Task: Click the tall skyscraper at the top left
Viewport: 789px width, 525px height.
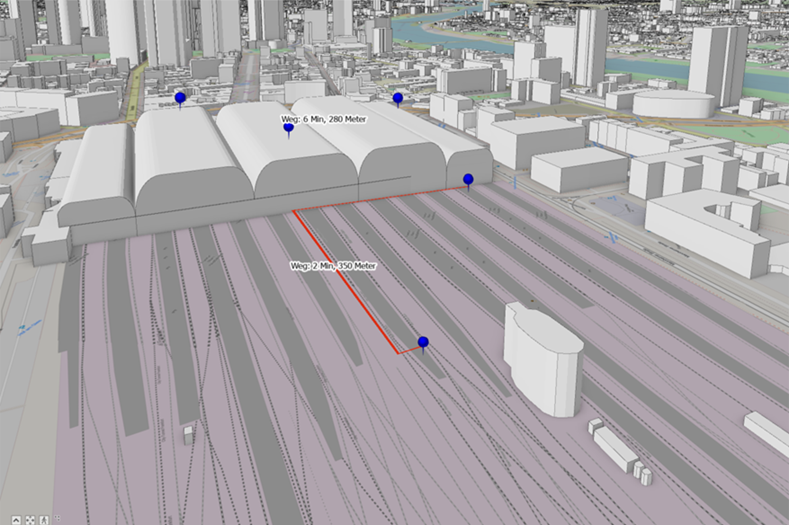Action: point(122,30)
